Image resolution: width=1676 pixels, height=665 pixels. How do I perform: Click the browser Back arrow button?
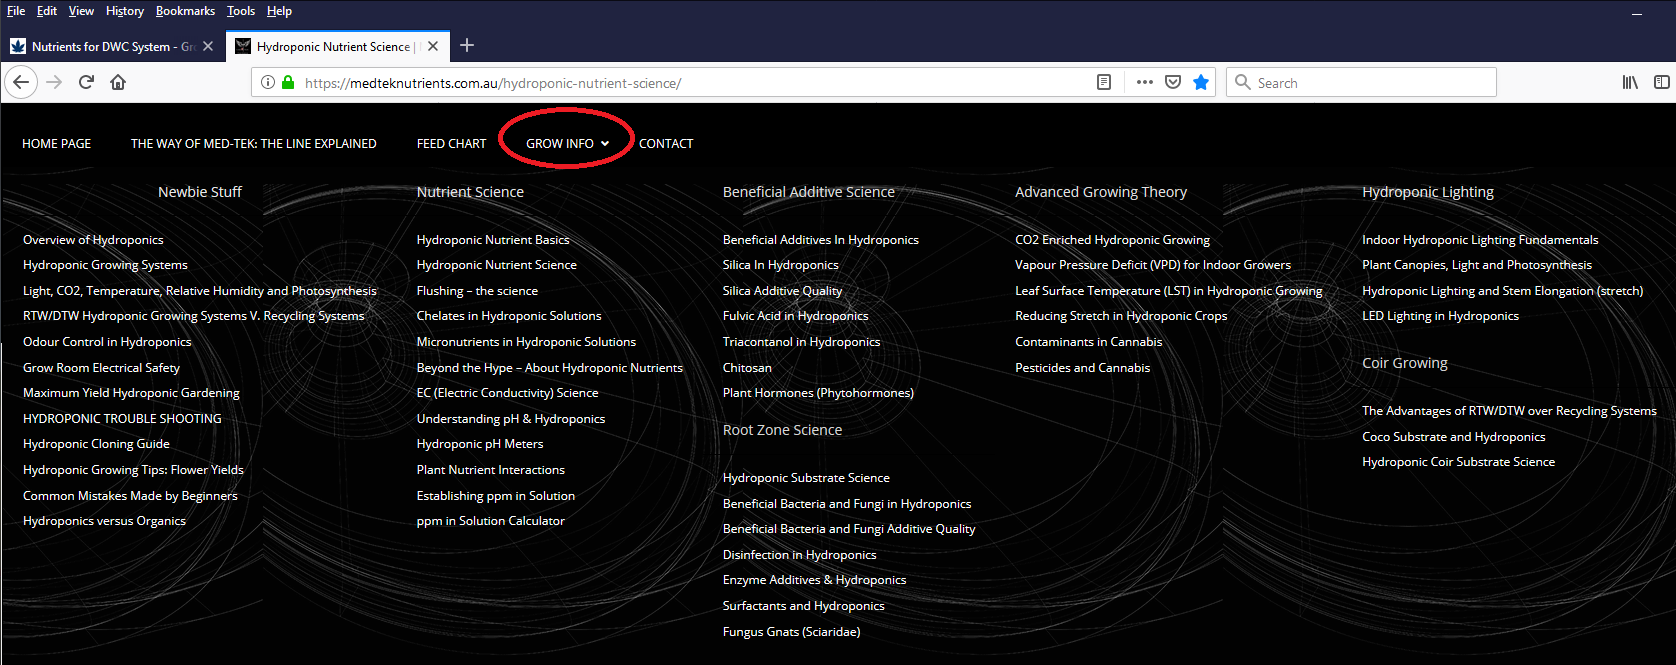click(21, 82)
